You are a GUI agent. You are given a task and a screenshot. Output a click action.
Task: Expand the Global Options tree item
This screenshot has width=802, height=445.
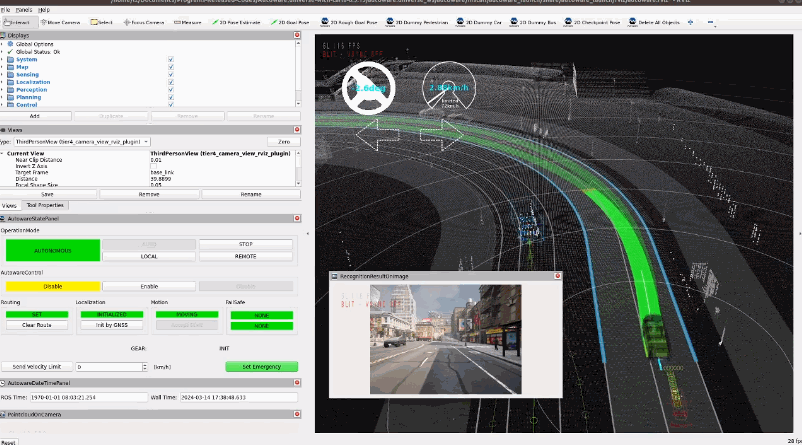point(4,44)
